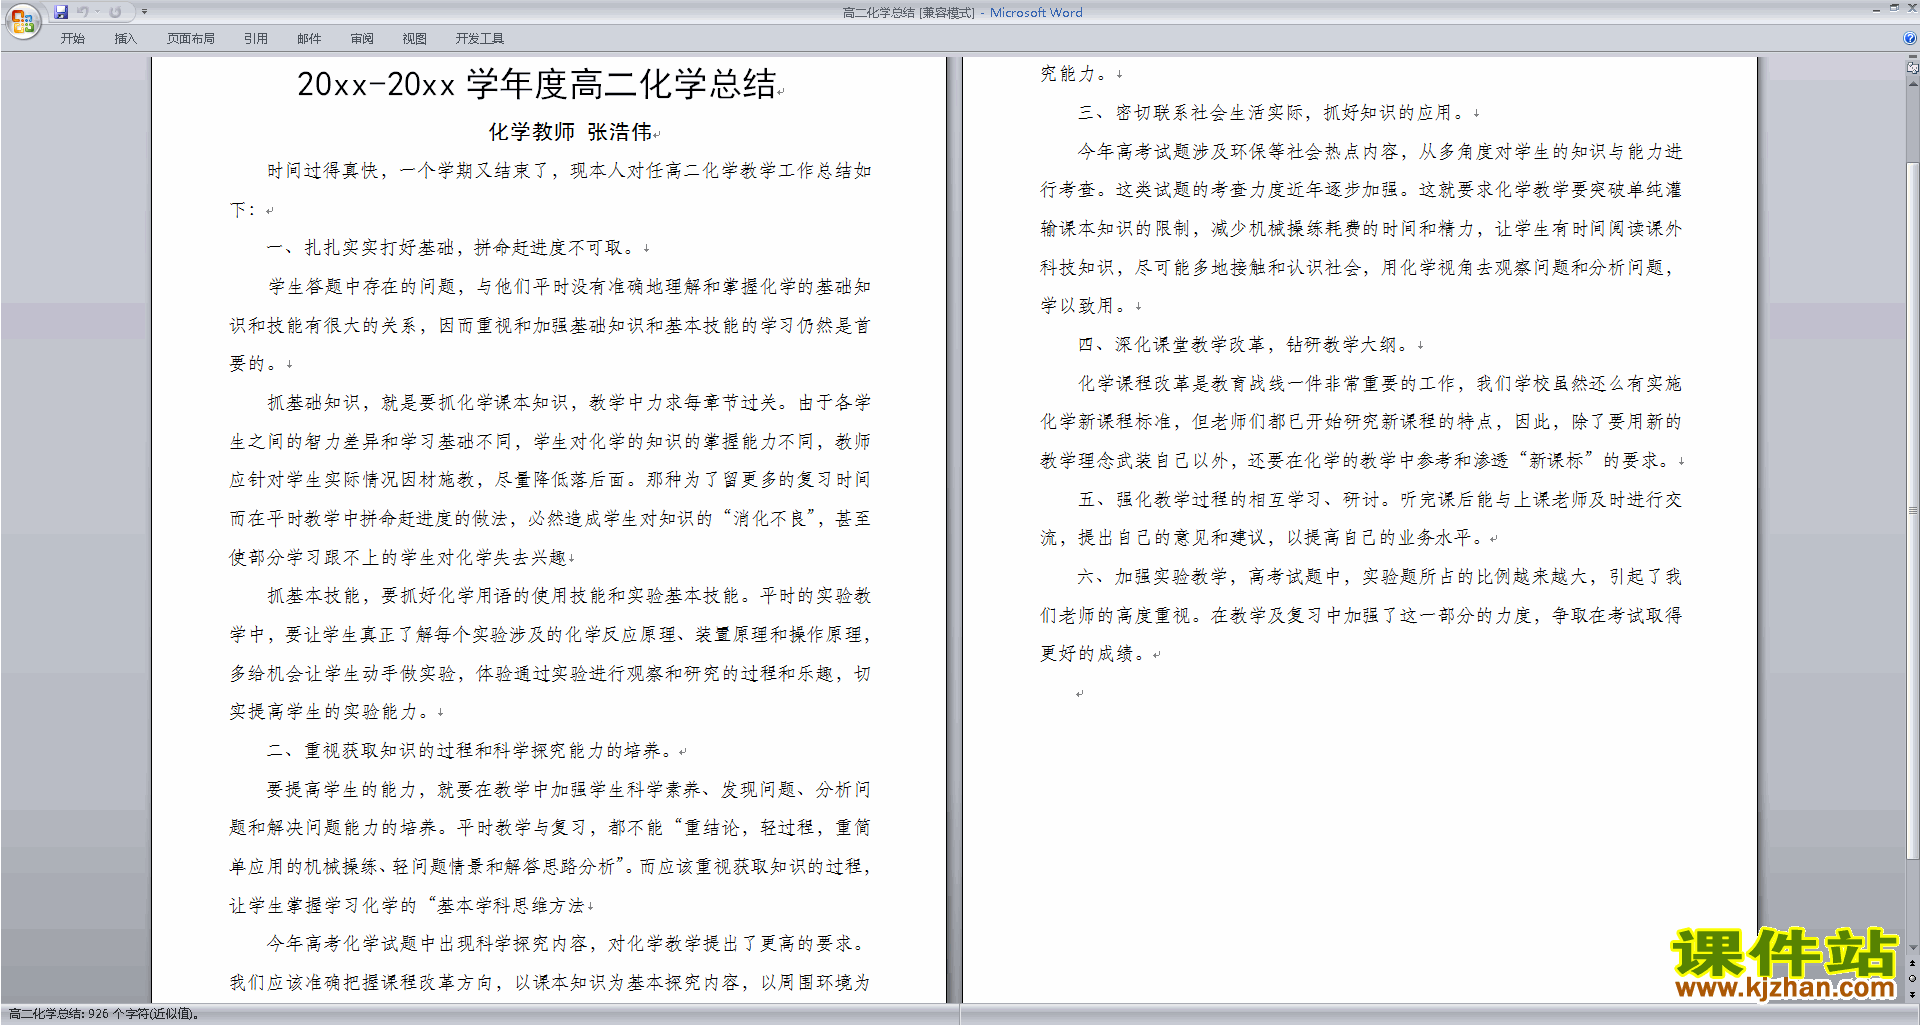Viewport: 1920px width, 1025px height.
Task: Open the undo history dropdown arrow
Action: [97, 12]
